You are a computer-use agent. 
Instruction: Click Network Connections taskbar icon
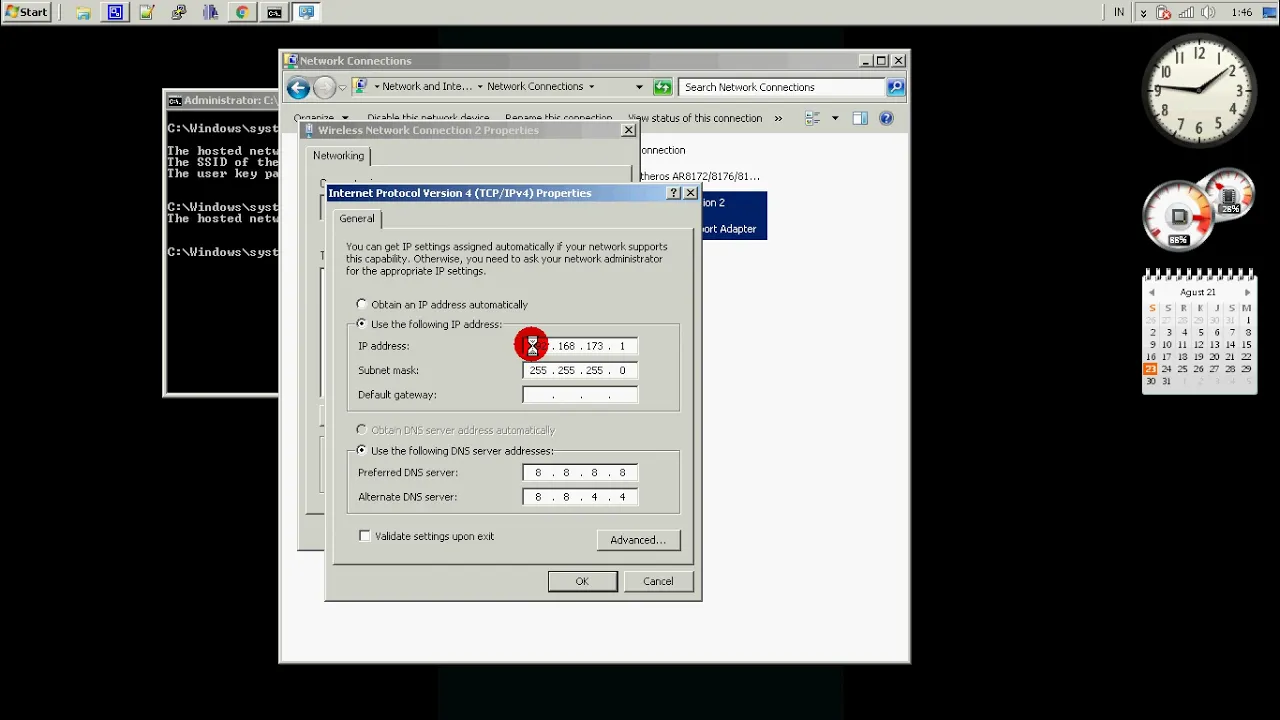[x=306, y=13]
